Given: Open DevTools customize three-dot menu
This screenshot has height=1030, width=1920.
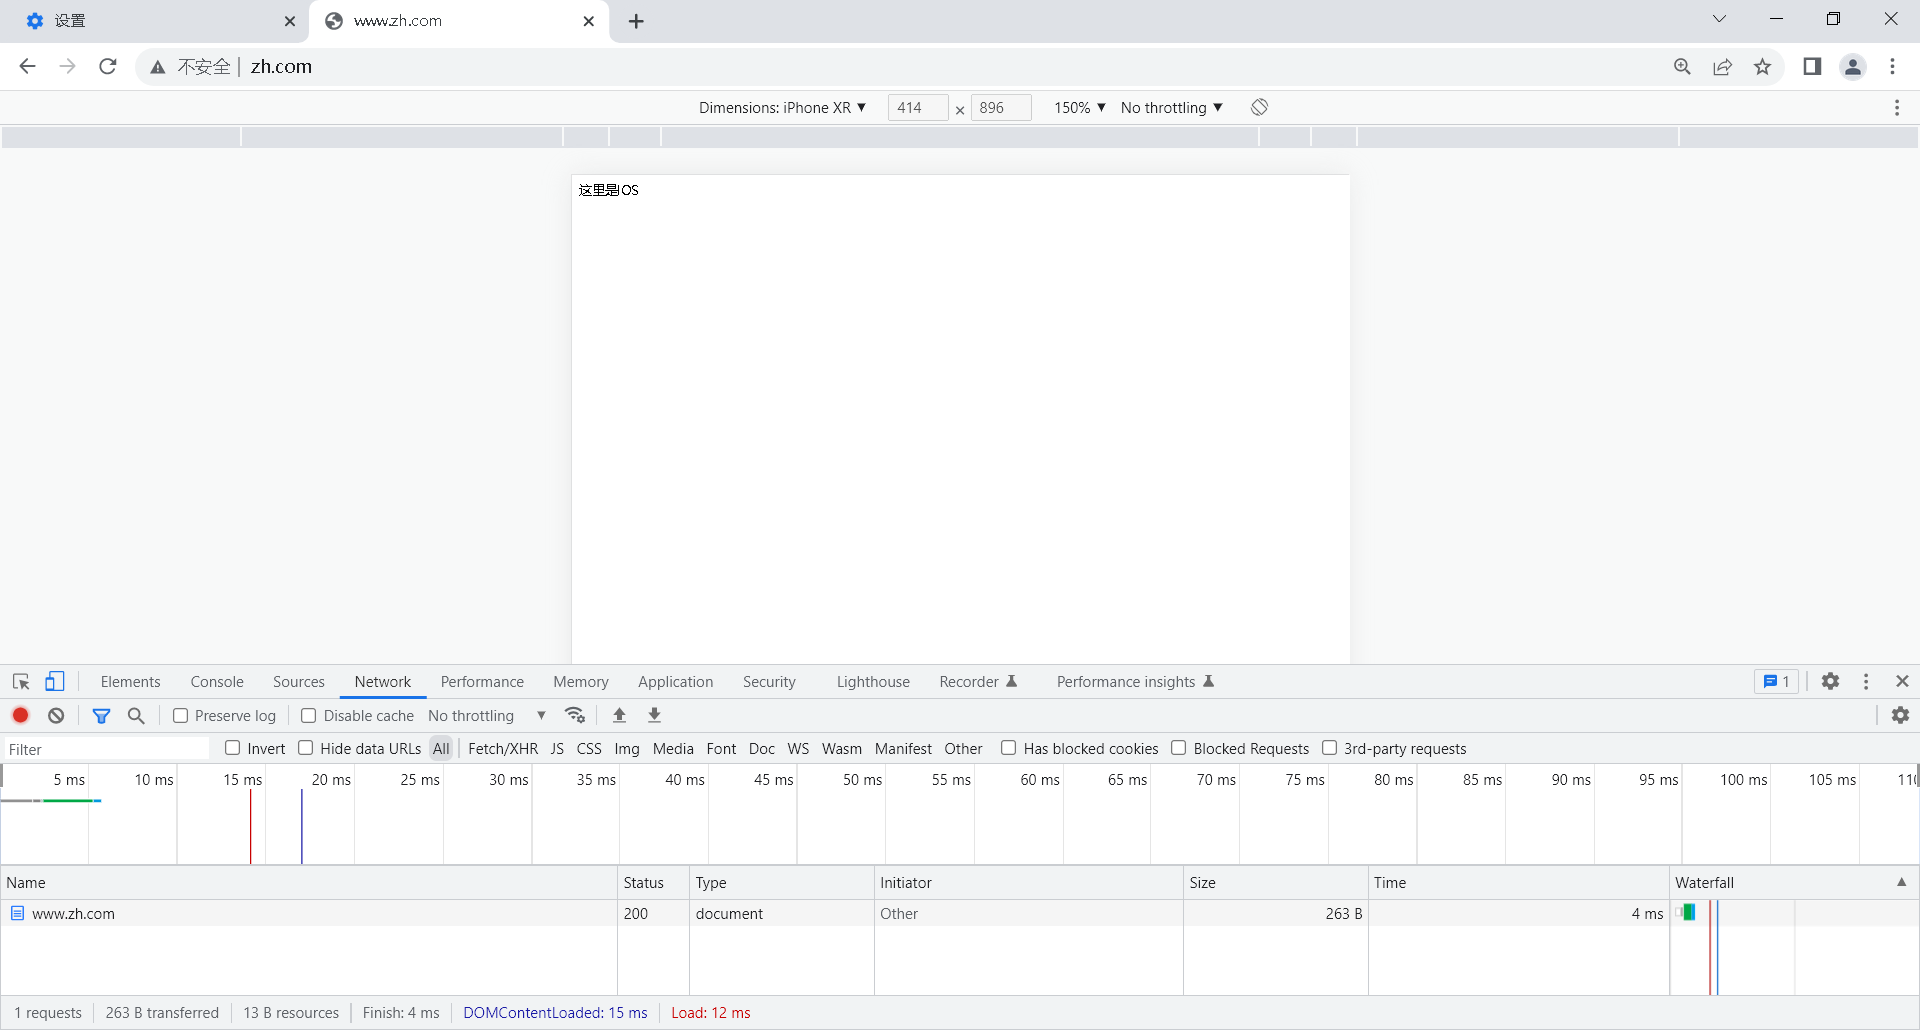Looking at the screenshot, I should coord(1866,681).
